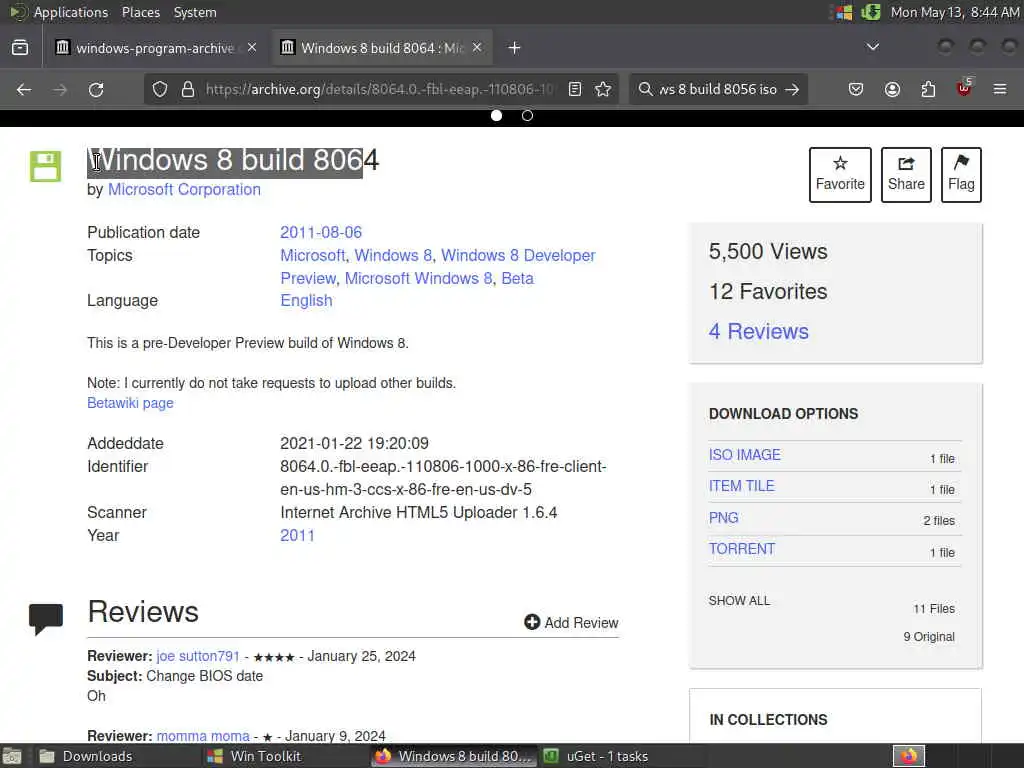Open the tracking protection shield icon
Image resolution: width=1024 pixels, height=768 pixels.
coord(160,89)
